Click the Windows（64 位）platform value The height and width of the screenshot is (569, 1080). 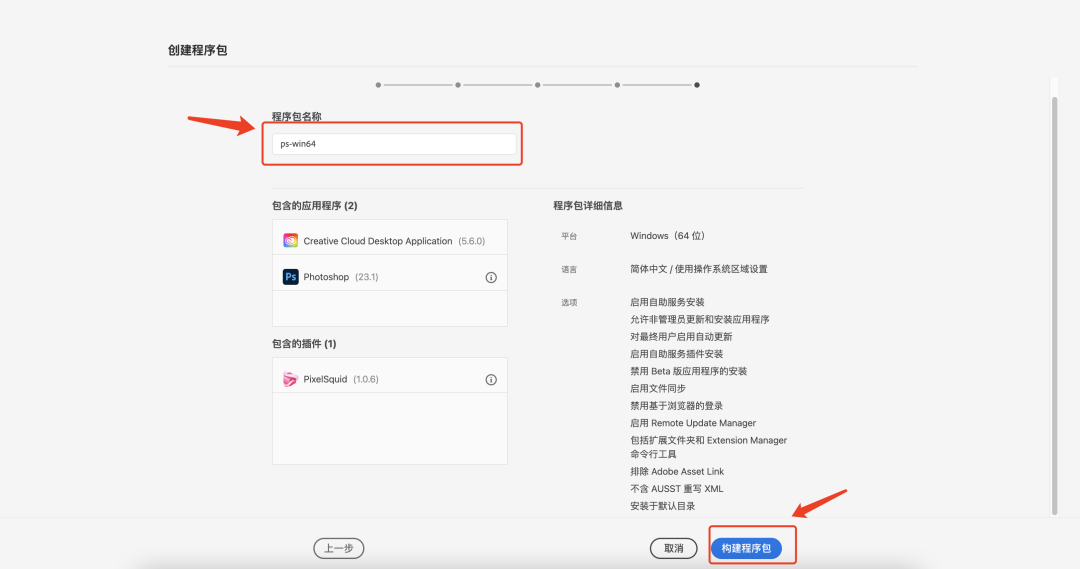tap(667, 236)
